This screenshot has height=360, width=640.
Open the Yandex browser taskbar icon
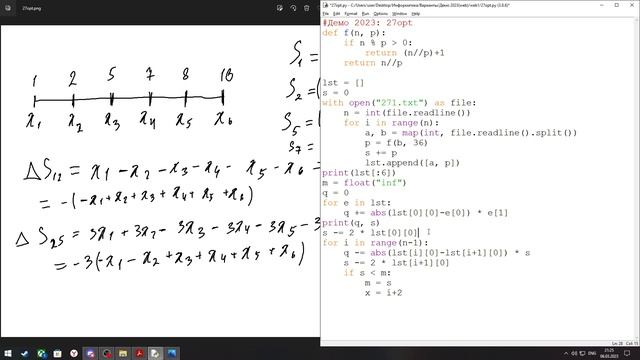(74, 353)
